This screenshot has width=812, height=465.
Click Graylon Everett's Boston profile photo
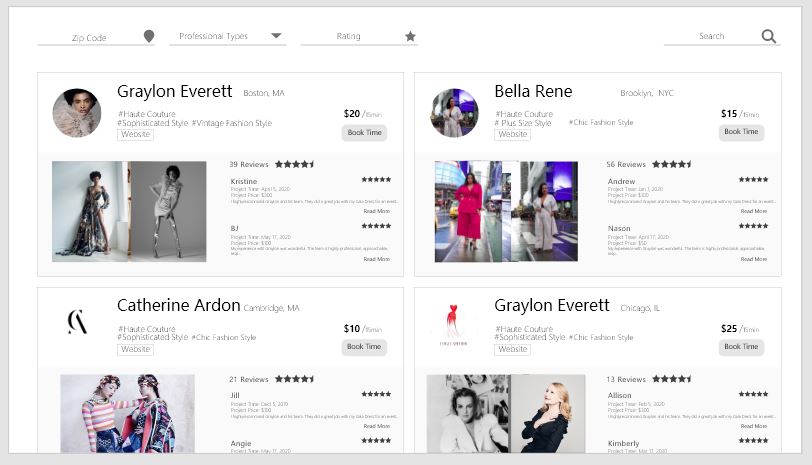(x=77, y=113)
